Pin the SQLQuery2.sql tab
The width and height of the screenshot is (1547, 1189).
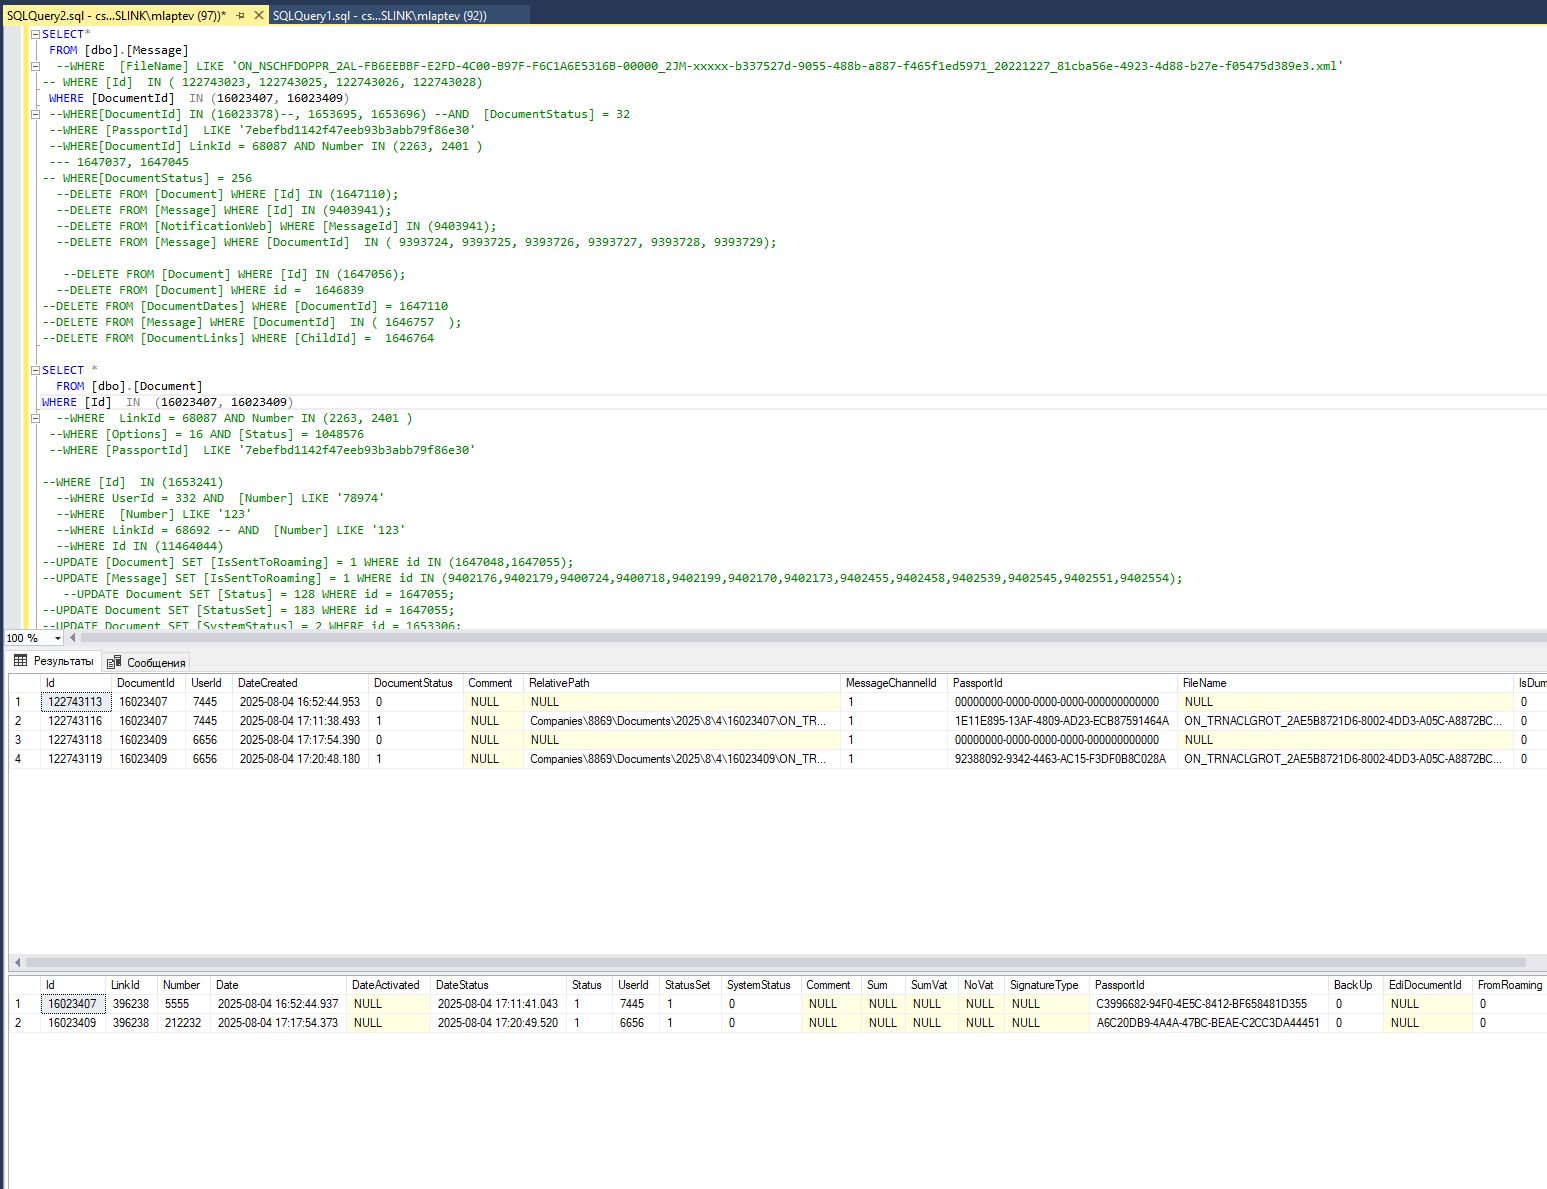tap(241, 15)
